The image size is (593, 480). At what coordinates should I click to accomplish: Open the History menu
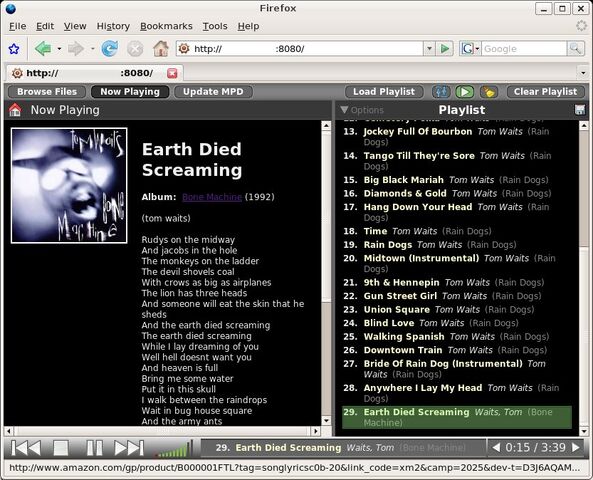tap(113, 26)
